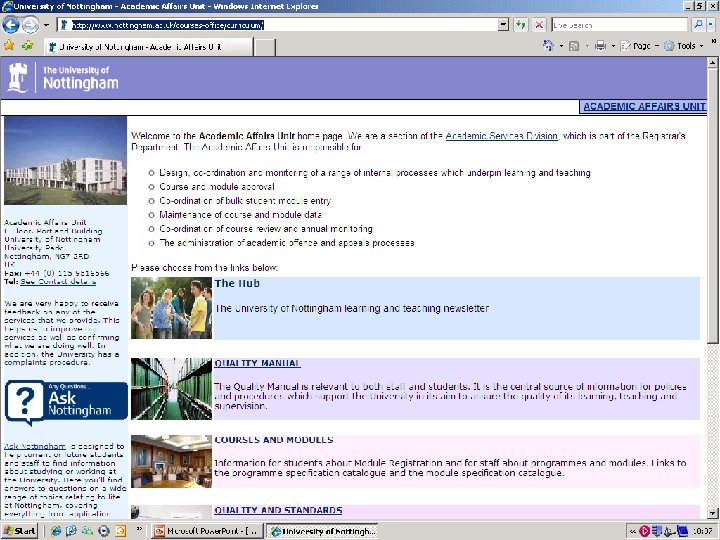Click the tray icon left of the monitor icon

tap(670, 531)
